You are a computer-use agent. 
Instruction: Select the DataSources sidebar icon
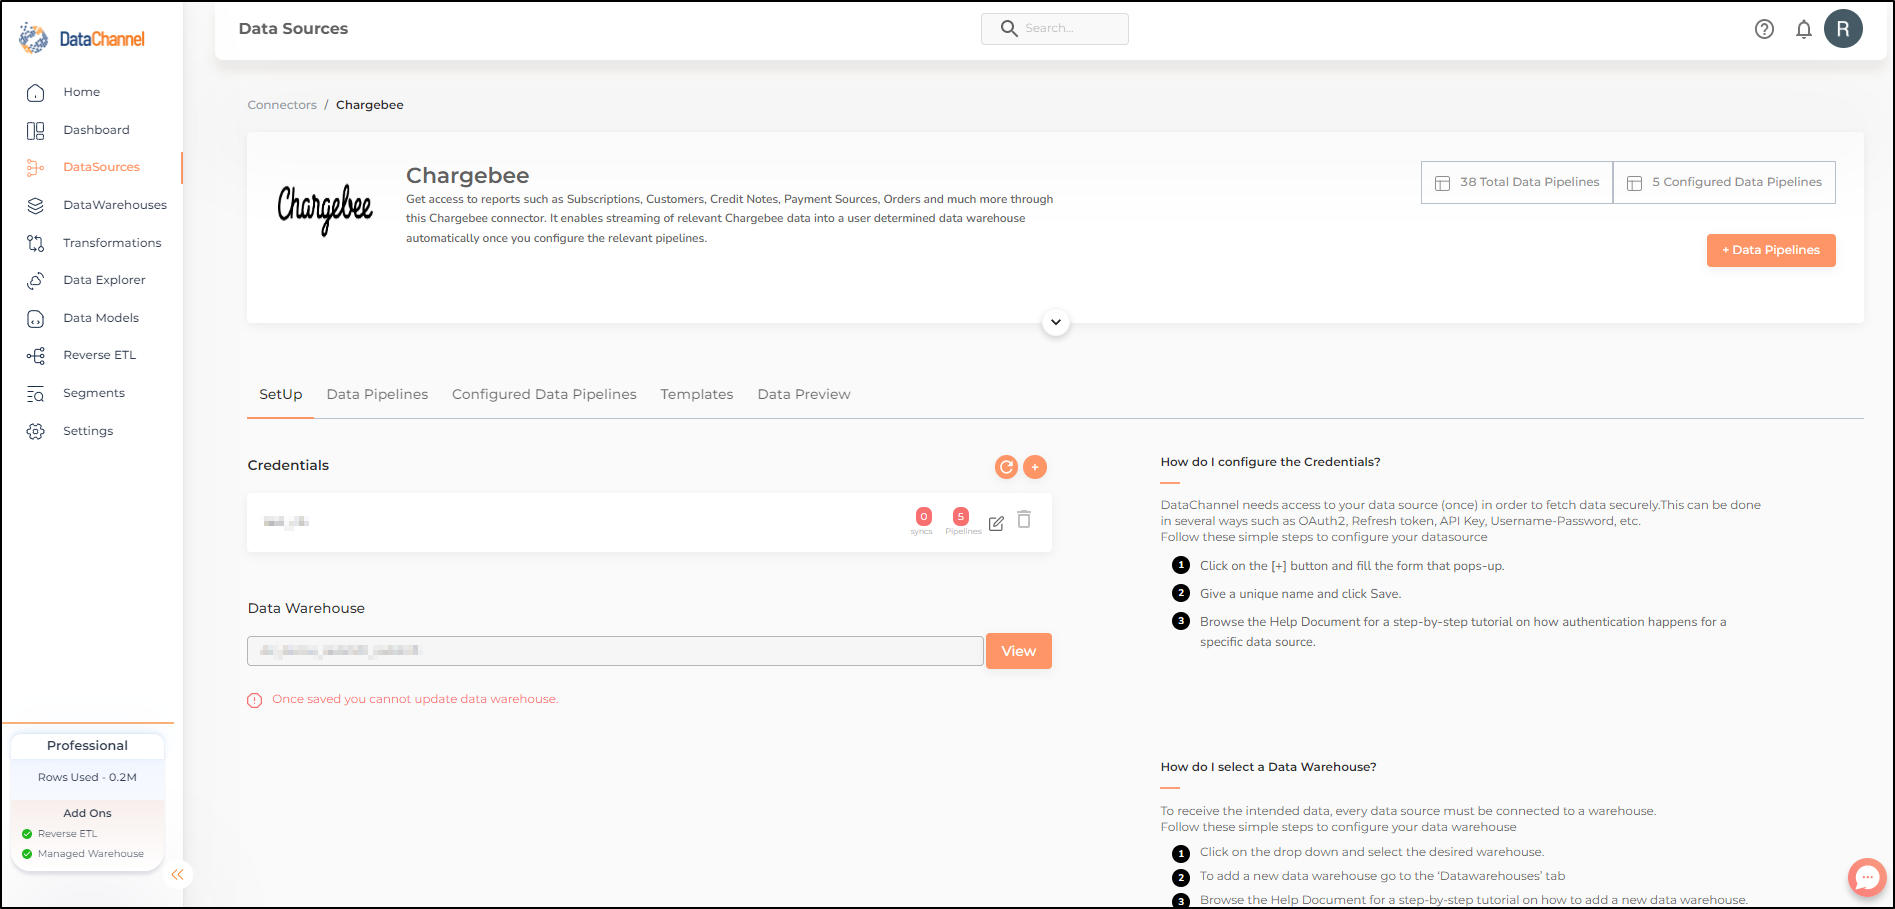[x=36, y=167]
